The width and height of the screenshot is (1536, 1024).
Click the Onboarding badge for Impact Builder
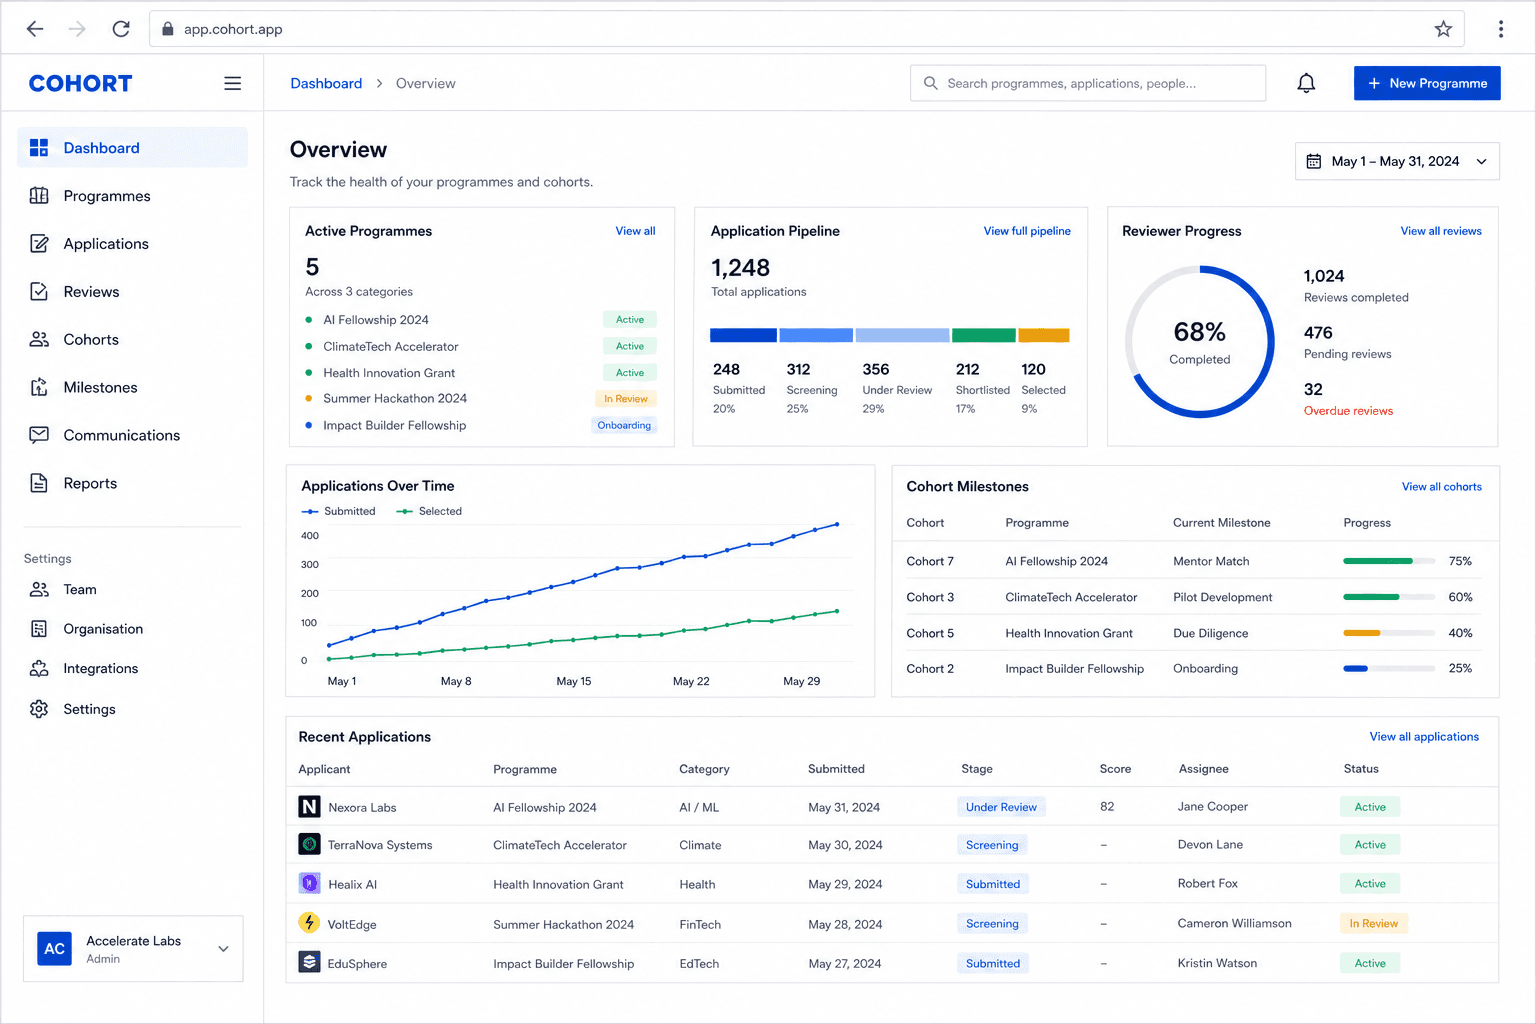coord(624,425)
